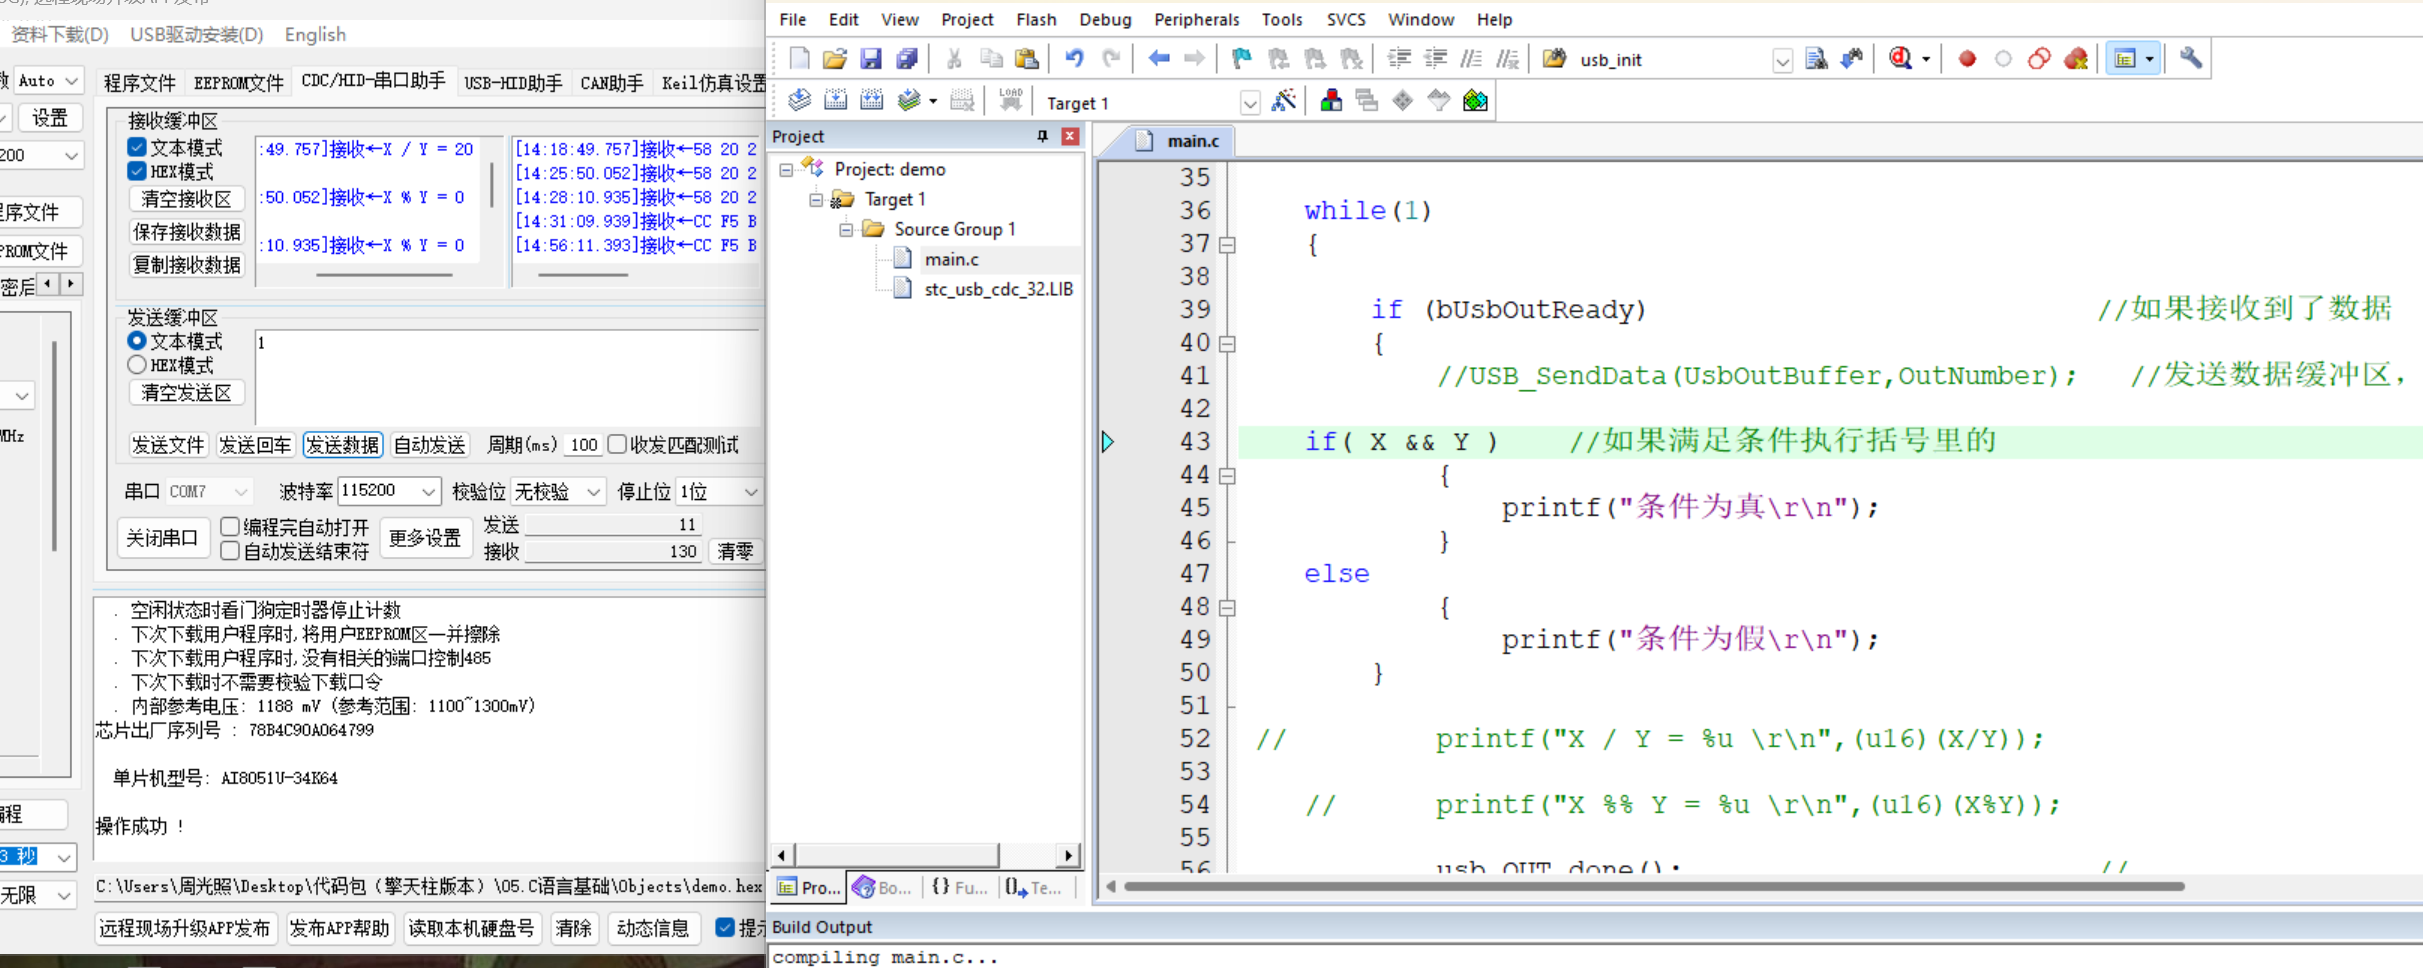Close the Project panel with red X
Viewport: 2423px width, 968px height.
coord(1070,136)
